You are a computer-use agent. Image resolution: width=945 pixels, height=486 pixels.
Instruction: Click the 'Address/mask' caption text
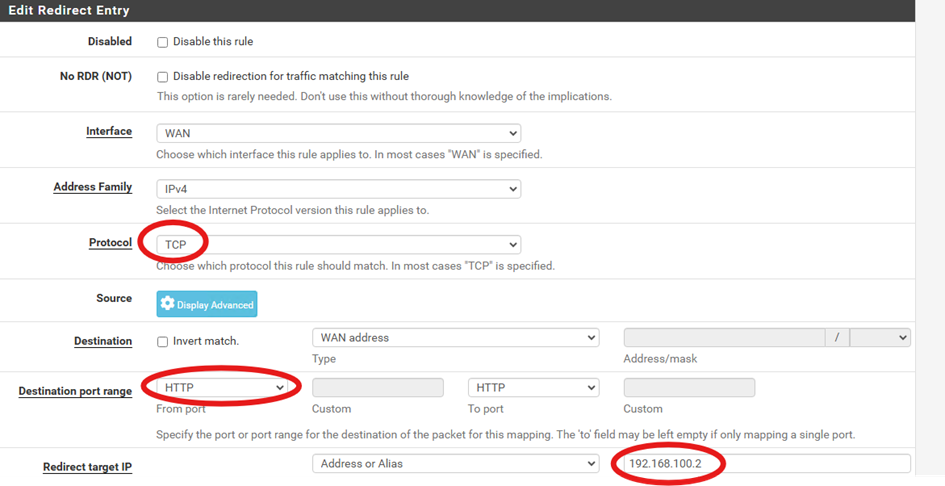point(660,359)
